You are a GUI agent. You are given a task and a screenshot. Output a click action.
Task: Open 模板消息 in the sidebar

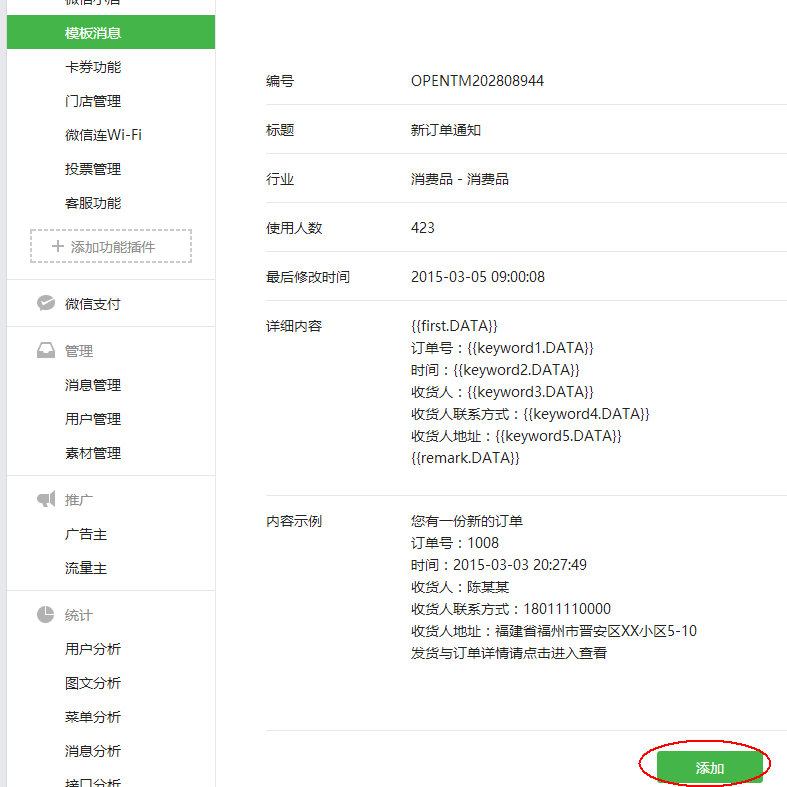click(x=93, y=33)
